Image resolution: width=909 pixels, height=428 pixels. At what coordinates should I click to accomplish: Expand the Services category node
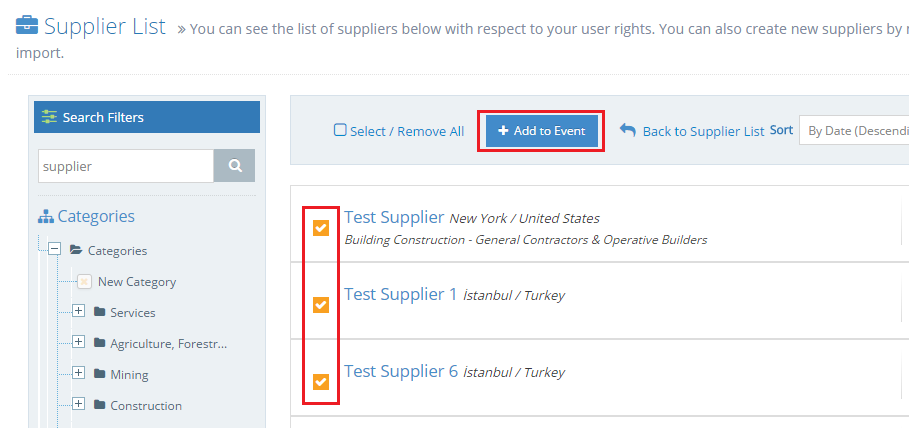pos(78,311)
